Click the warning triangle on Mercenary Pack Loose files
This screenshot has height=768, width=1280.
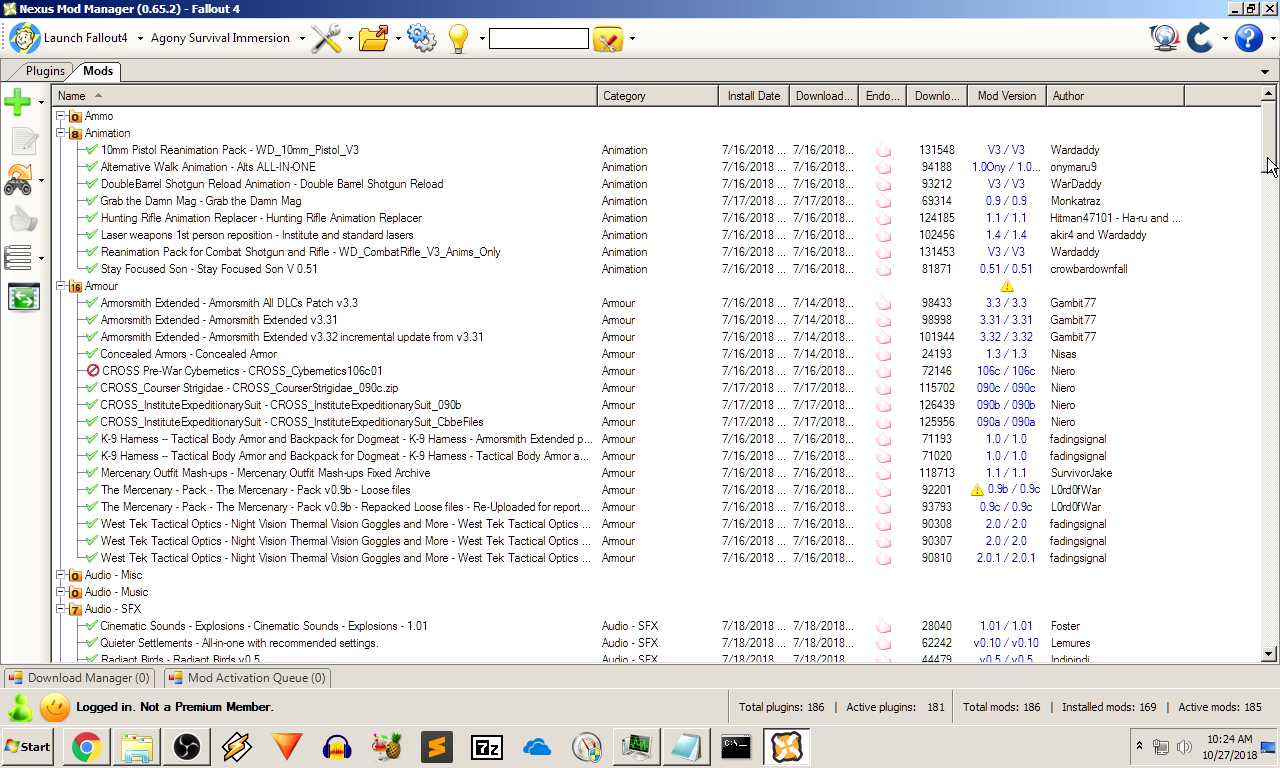tap(977, 490)
